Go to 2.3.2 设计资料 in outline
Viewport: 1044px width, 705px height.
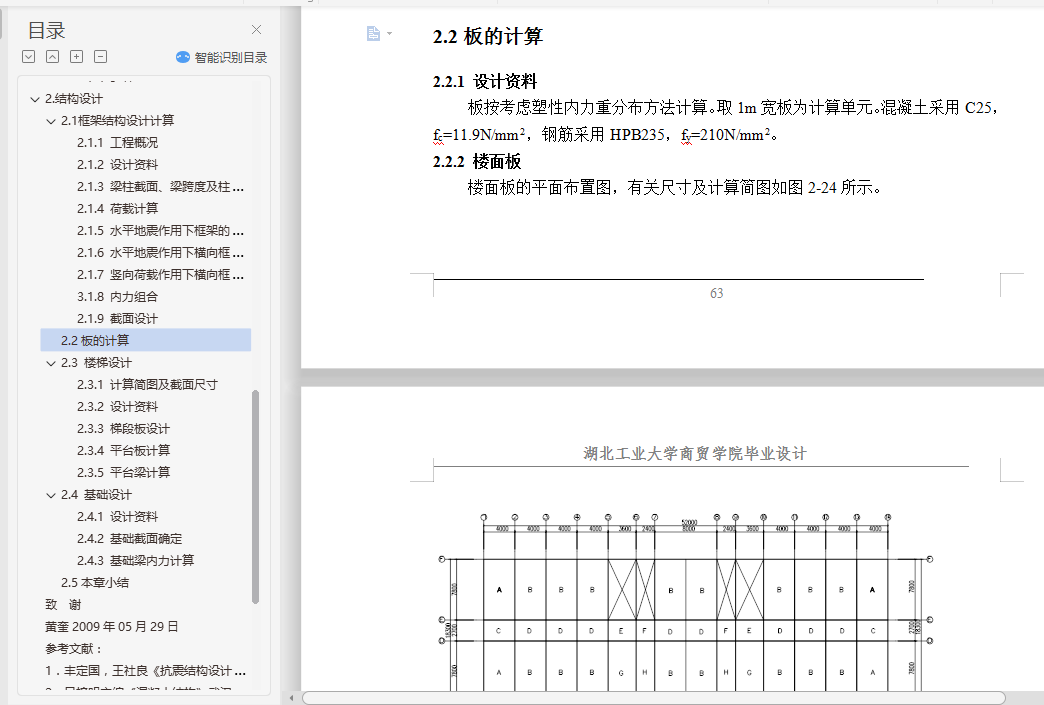click(117, 406)
